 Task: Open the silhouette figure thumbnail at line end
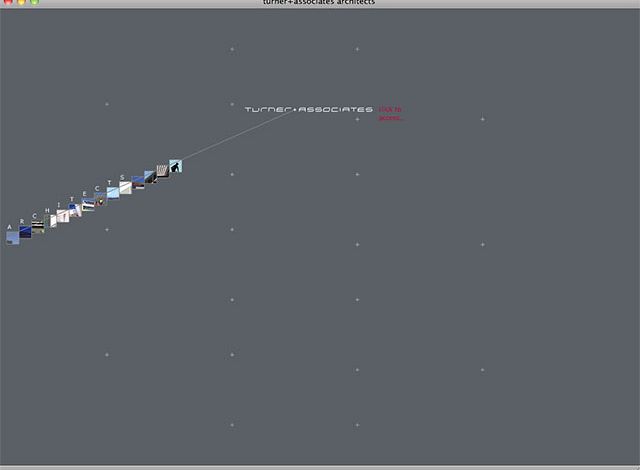pyautogui.click(x=175, y=166)
